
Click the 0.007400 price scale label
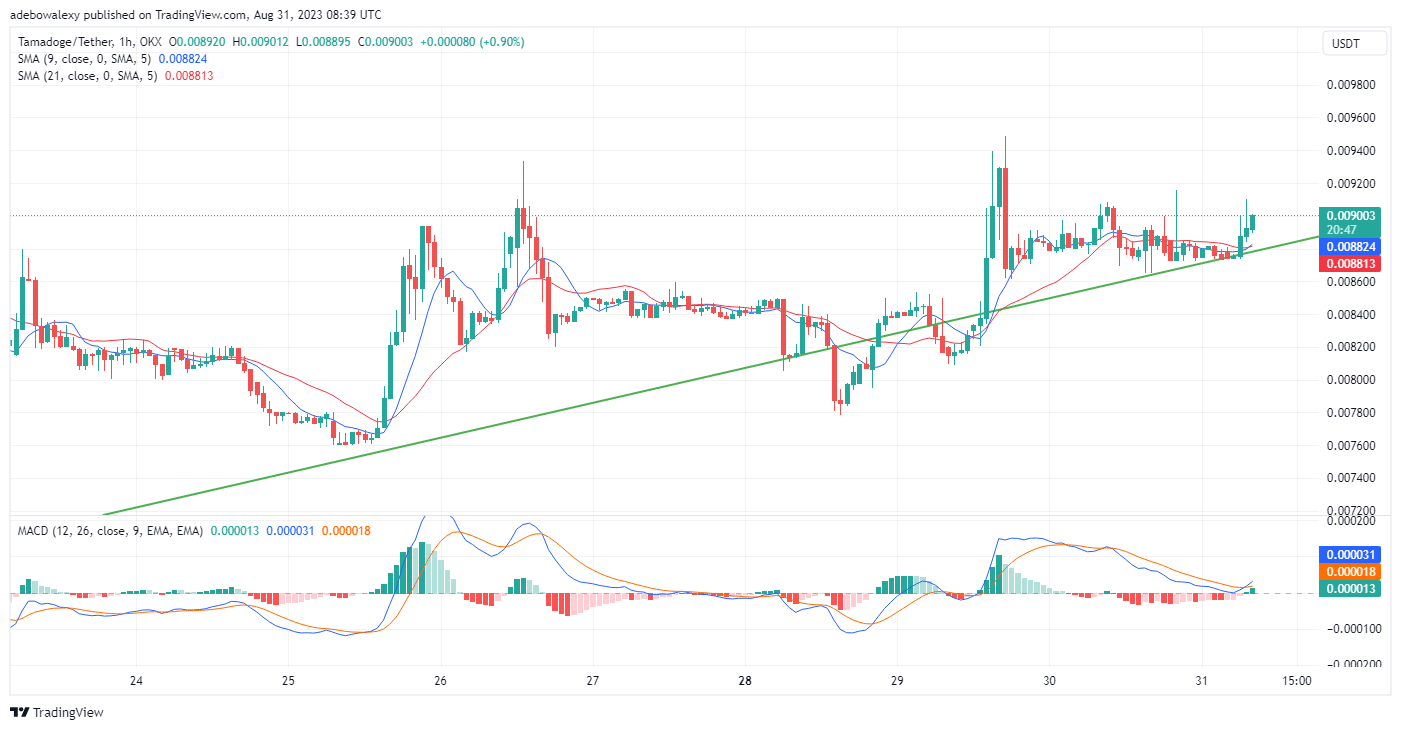1351,479
